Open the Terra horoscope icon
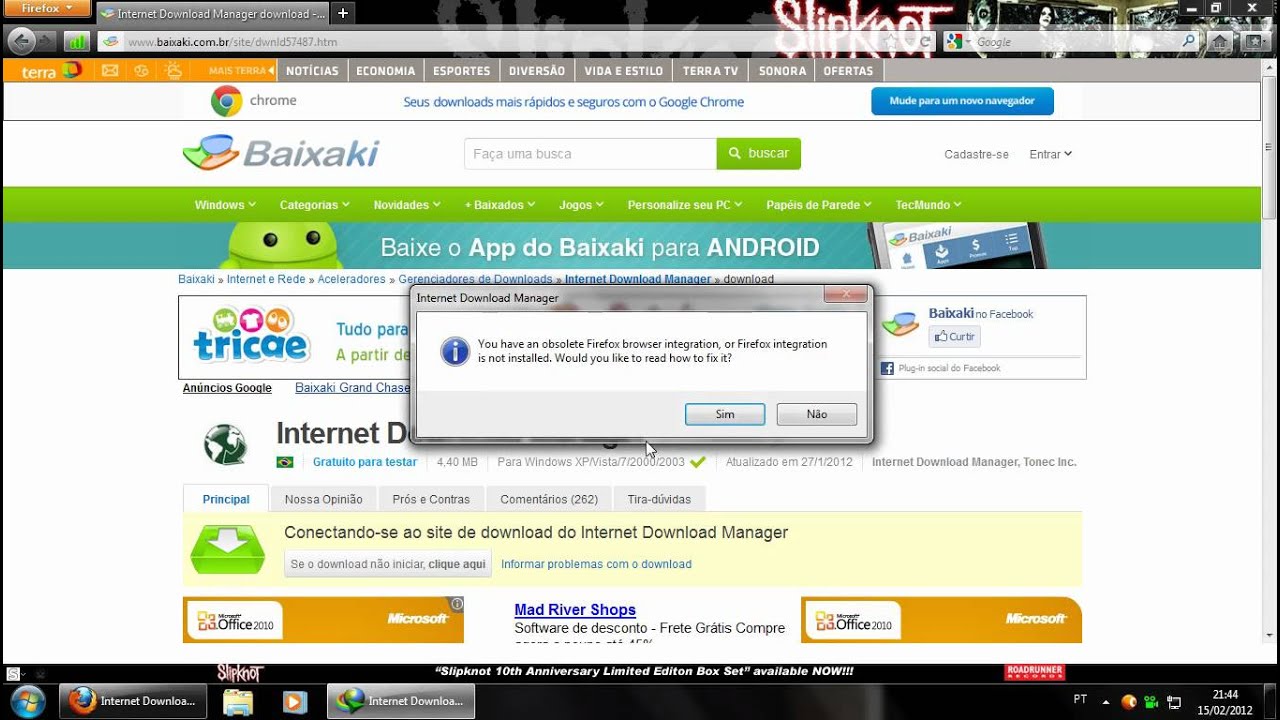1280x720 pixels. pos(141,71)
